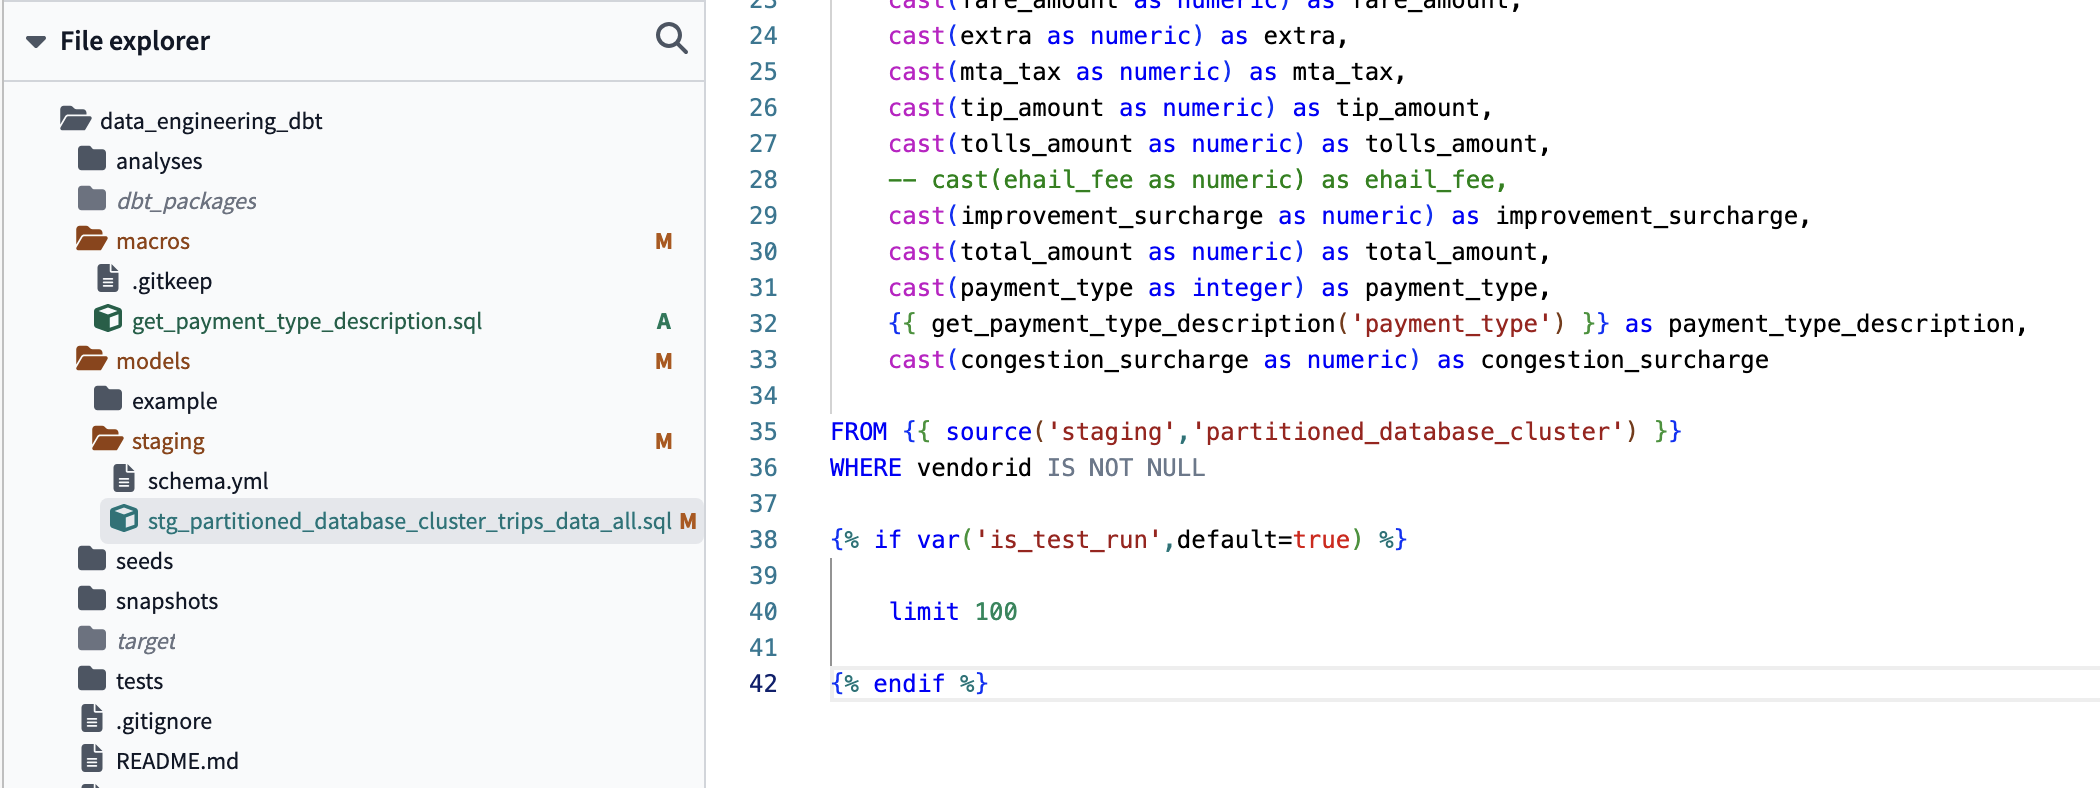Open the README.md file
Screen dimensions: 2100x788
tap(177, 761)
